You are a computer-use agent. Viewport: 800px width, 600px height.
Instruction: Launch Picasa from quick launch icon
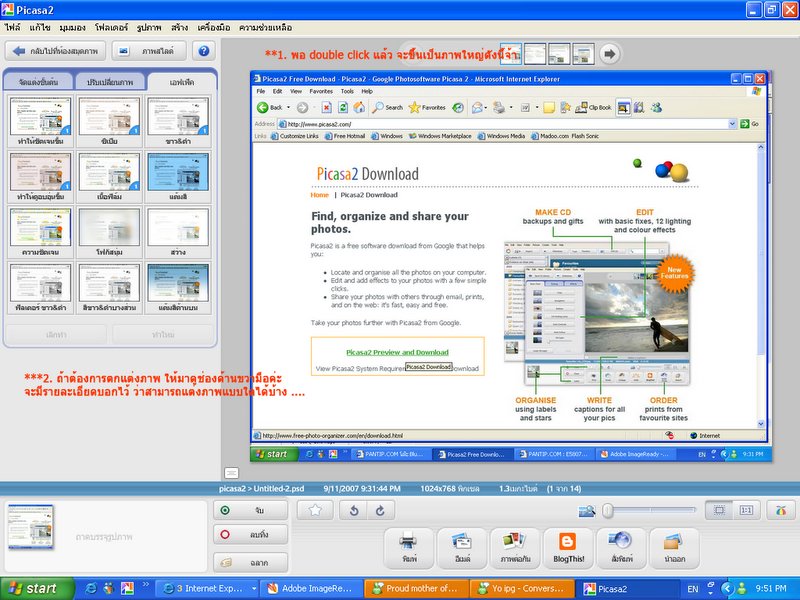click(127, 589)
